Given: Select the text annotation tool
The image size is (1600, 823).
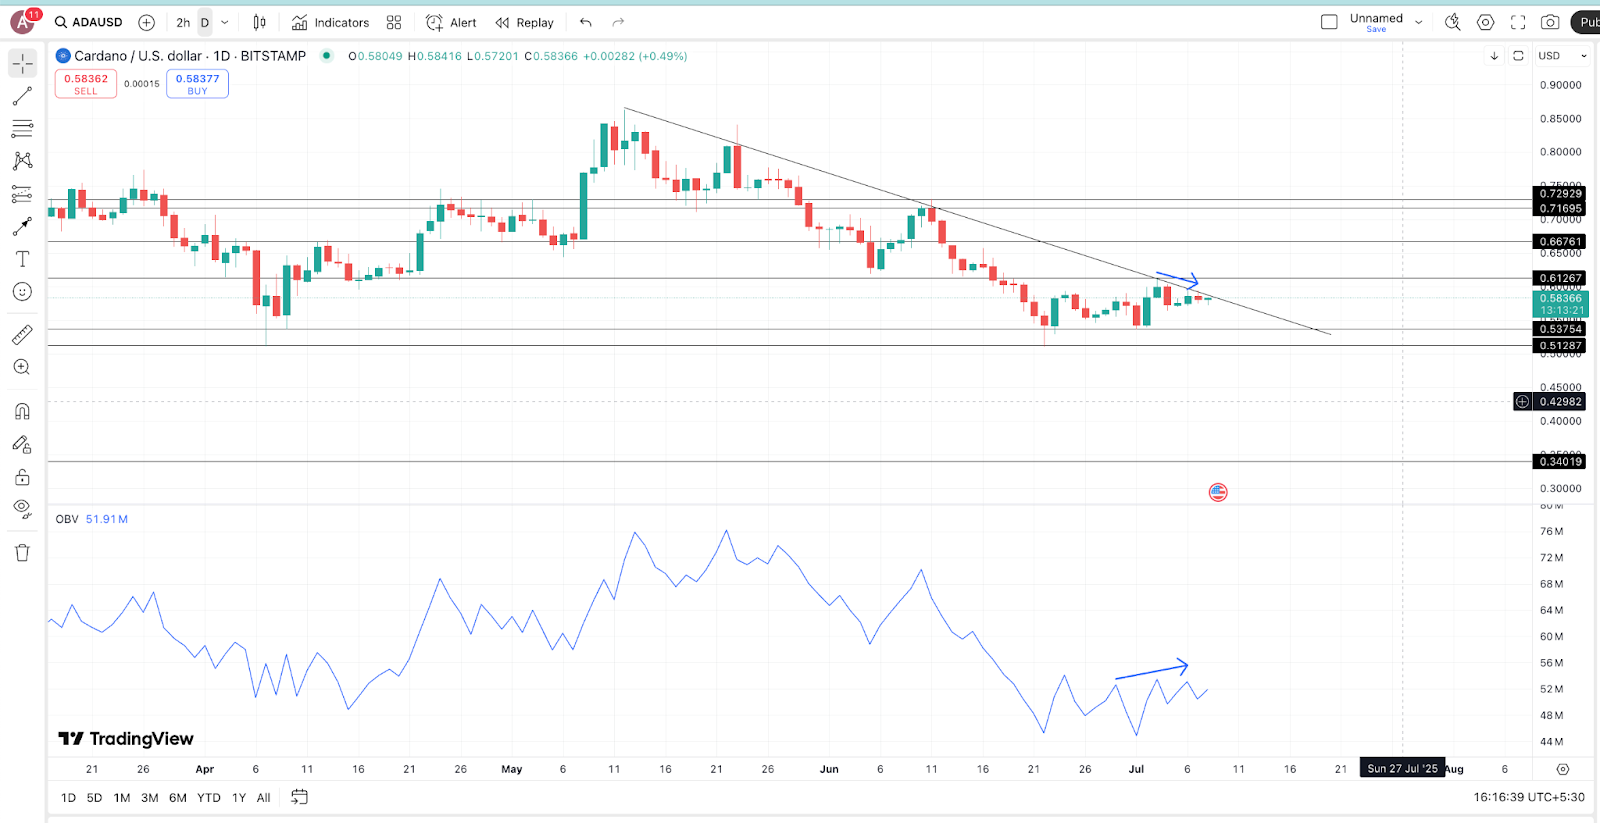Looking at the screenshot, I should click(x=22, y=259).
